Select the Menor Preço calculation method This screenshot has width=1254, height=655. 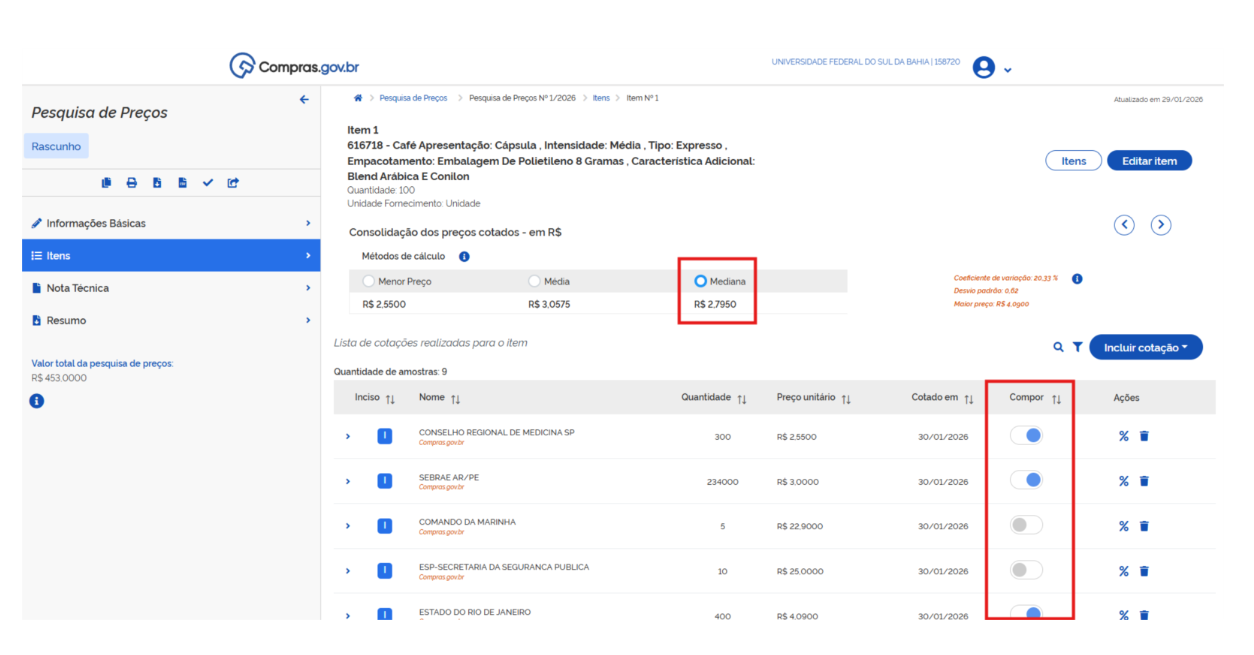coord(370,282)
